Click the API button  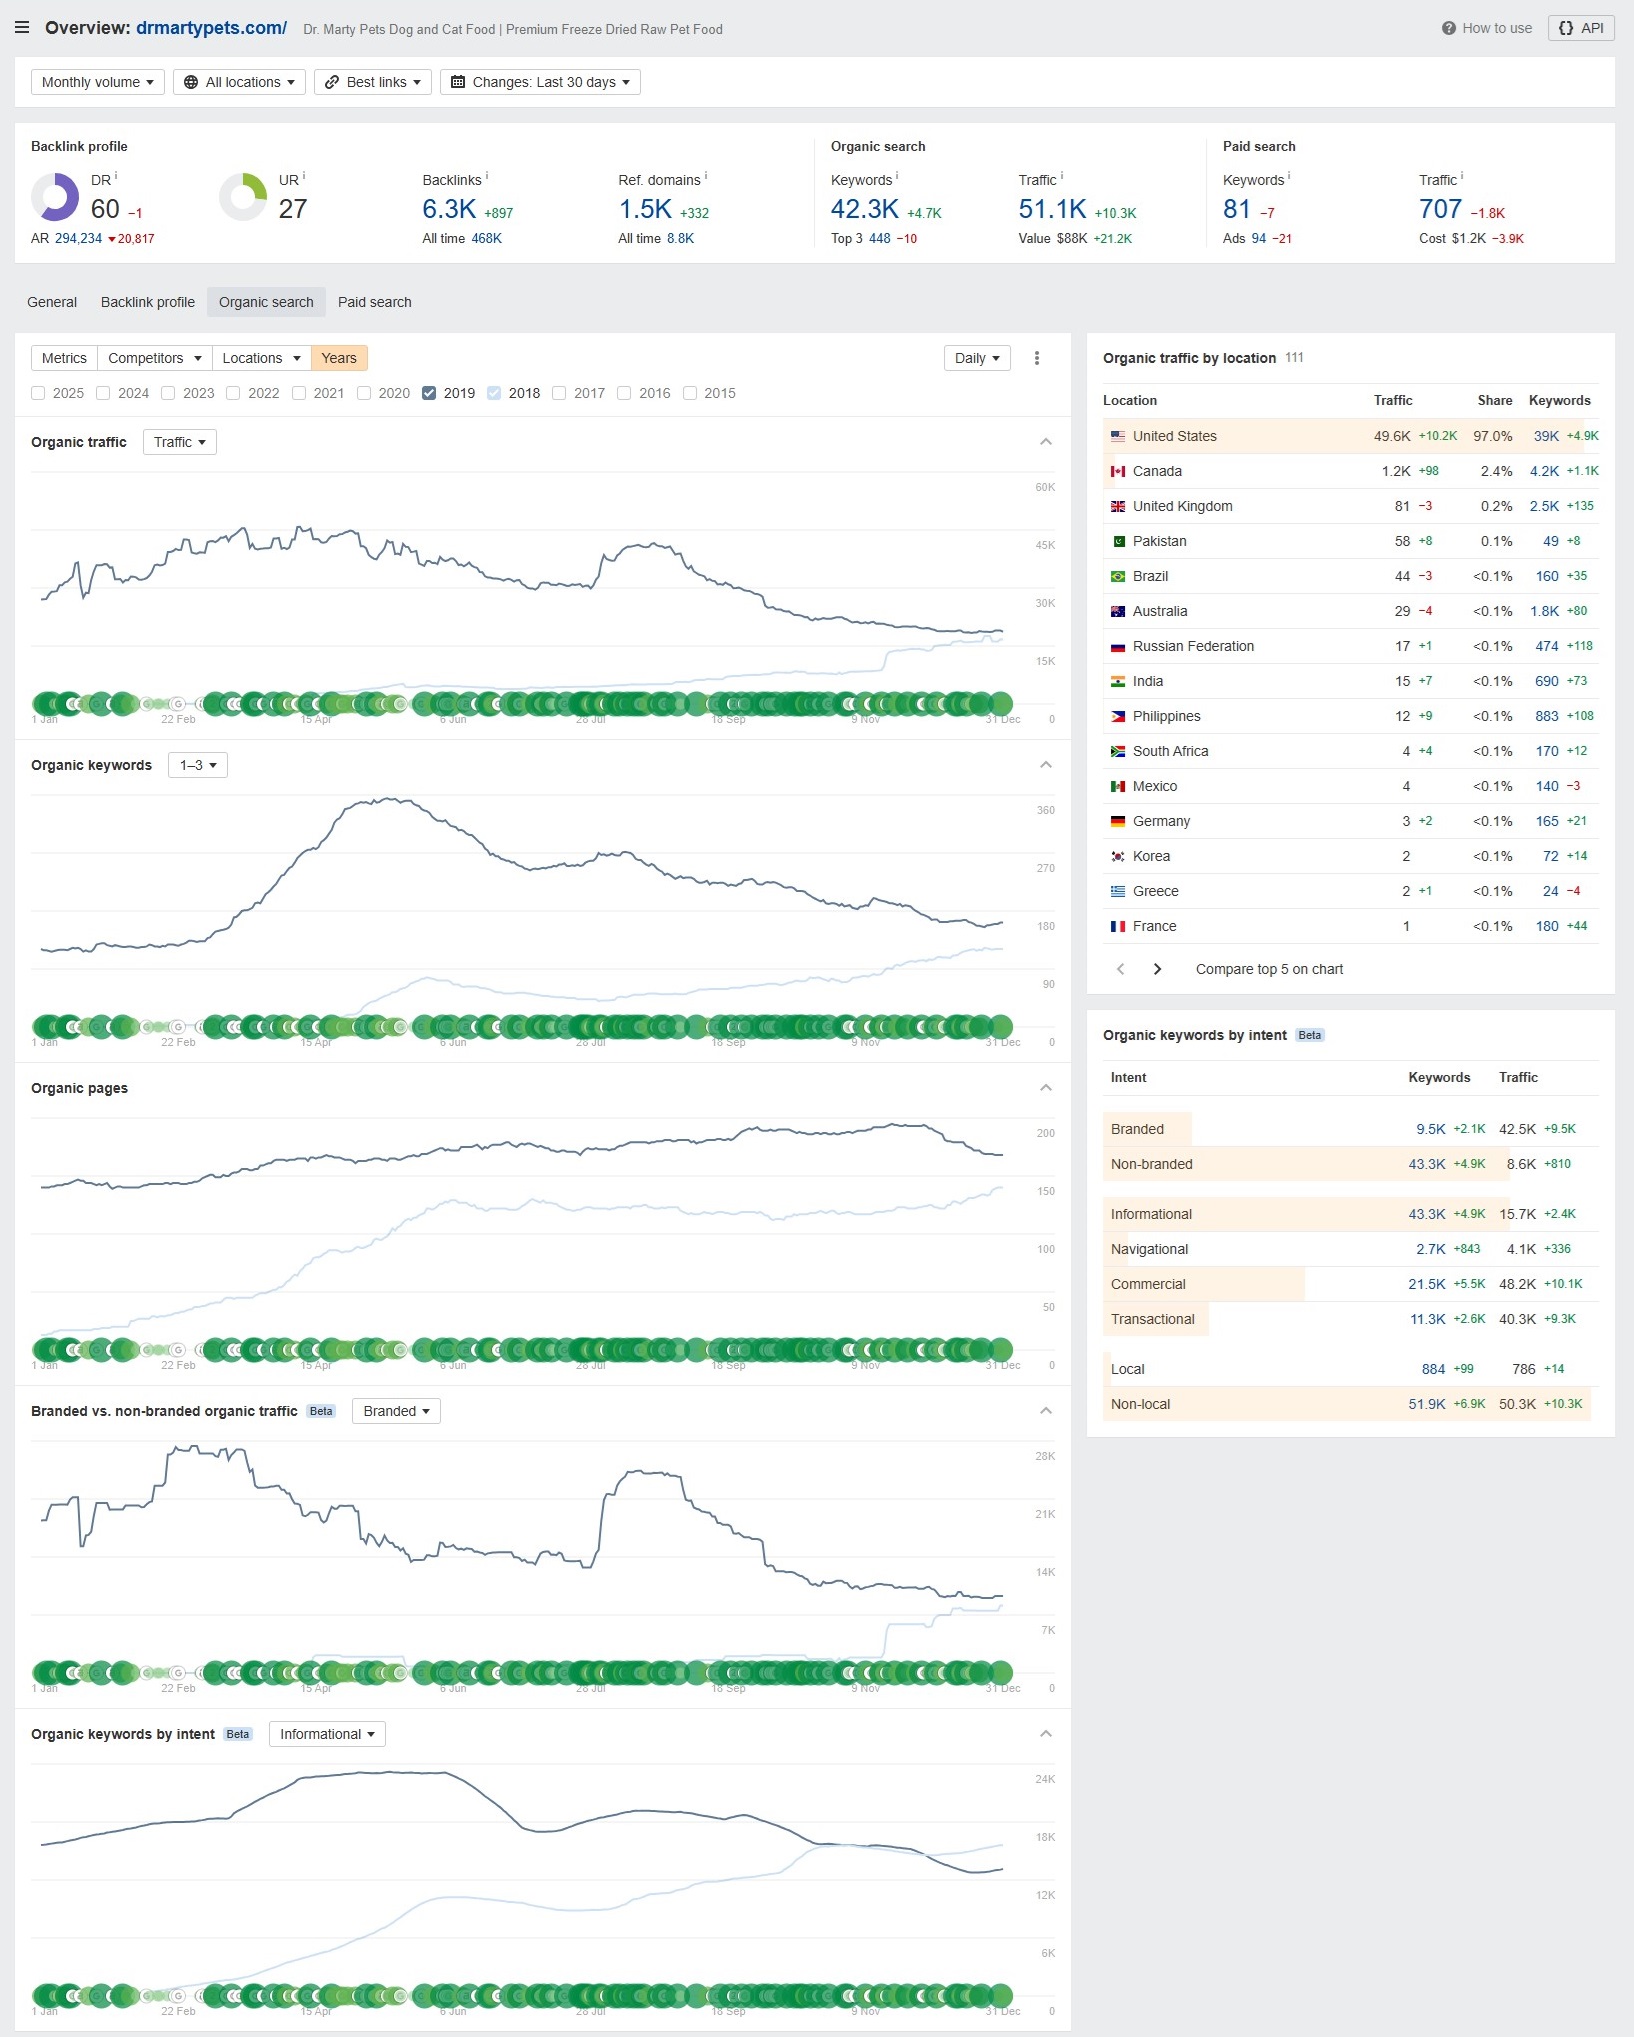[x=1580, y=28]
